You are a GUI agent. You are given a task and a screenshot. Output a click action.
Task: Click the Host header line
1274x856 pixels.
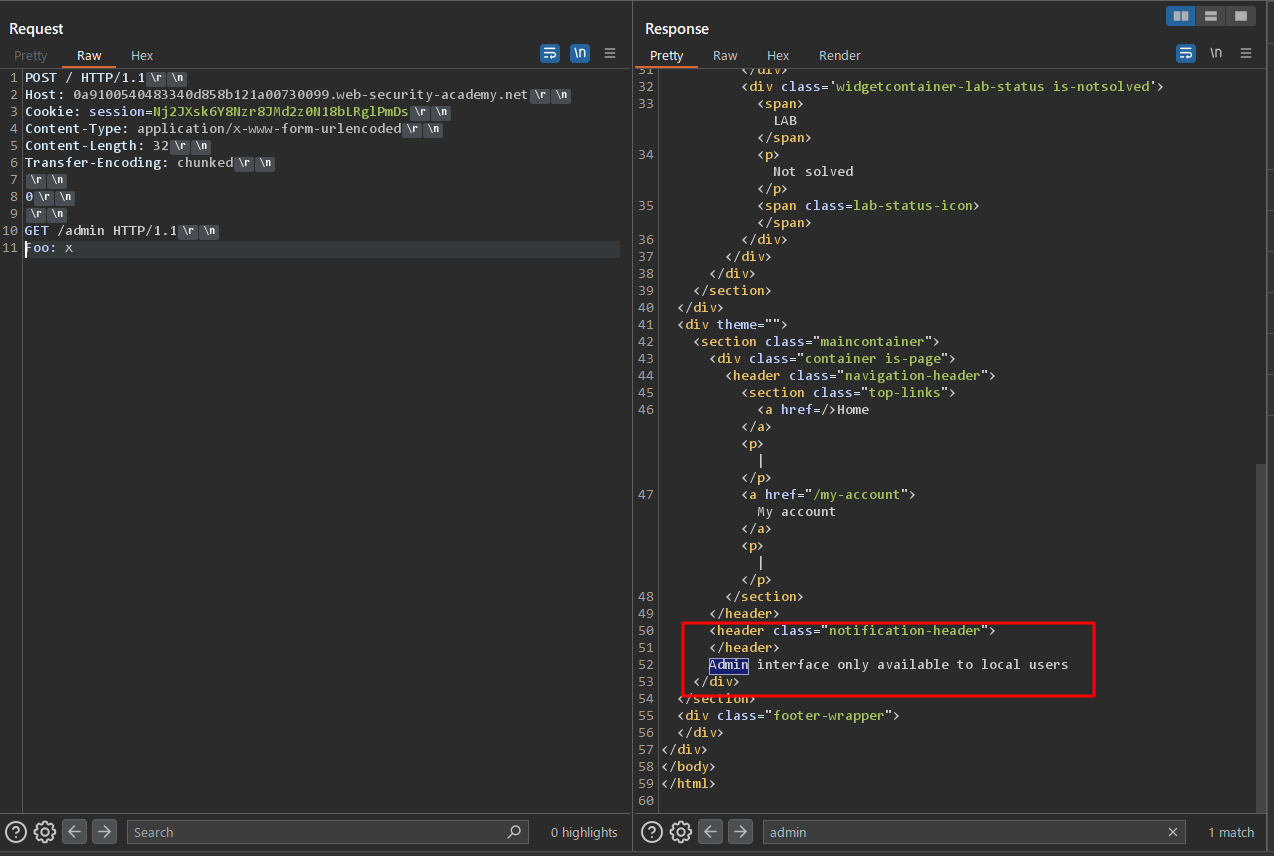coord(297,94)
